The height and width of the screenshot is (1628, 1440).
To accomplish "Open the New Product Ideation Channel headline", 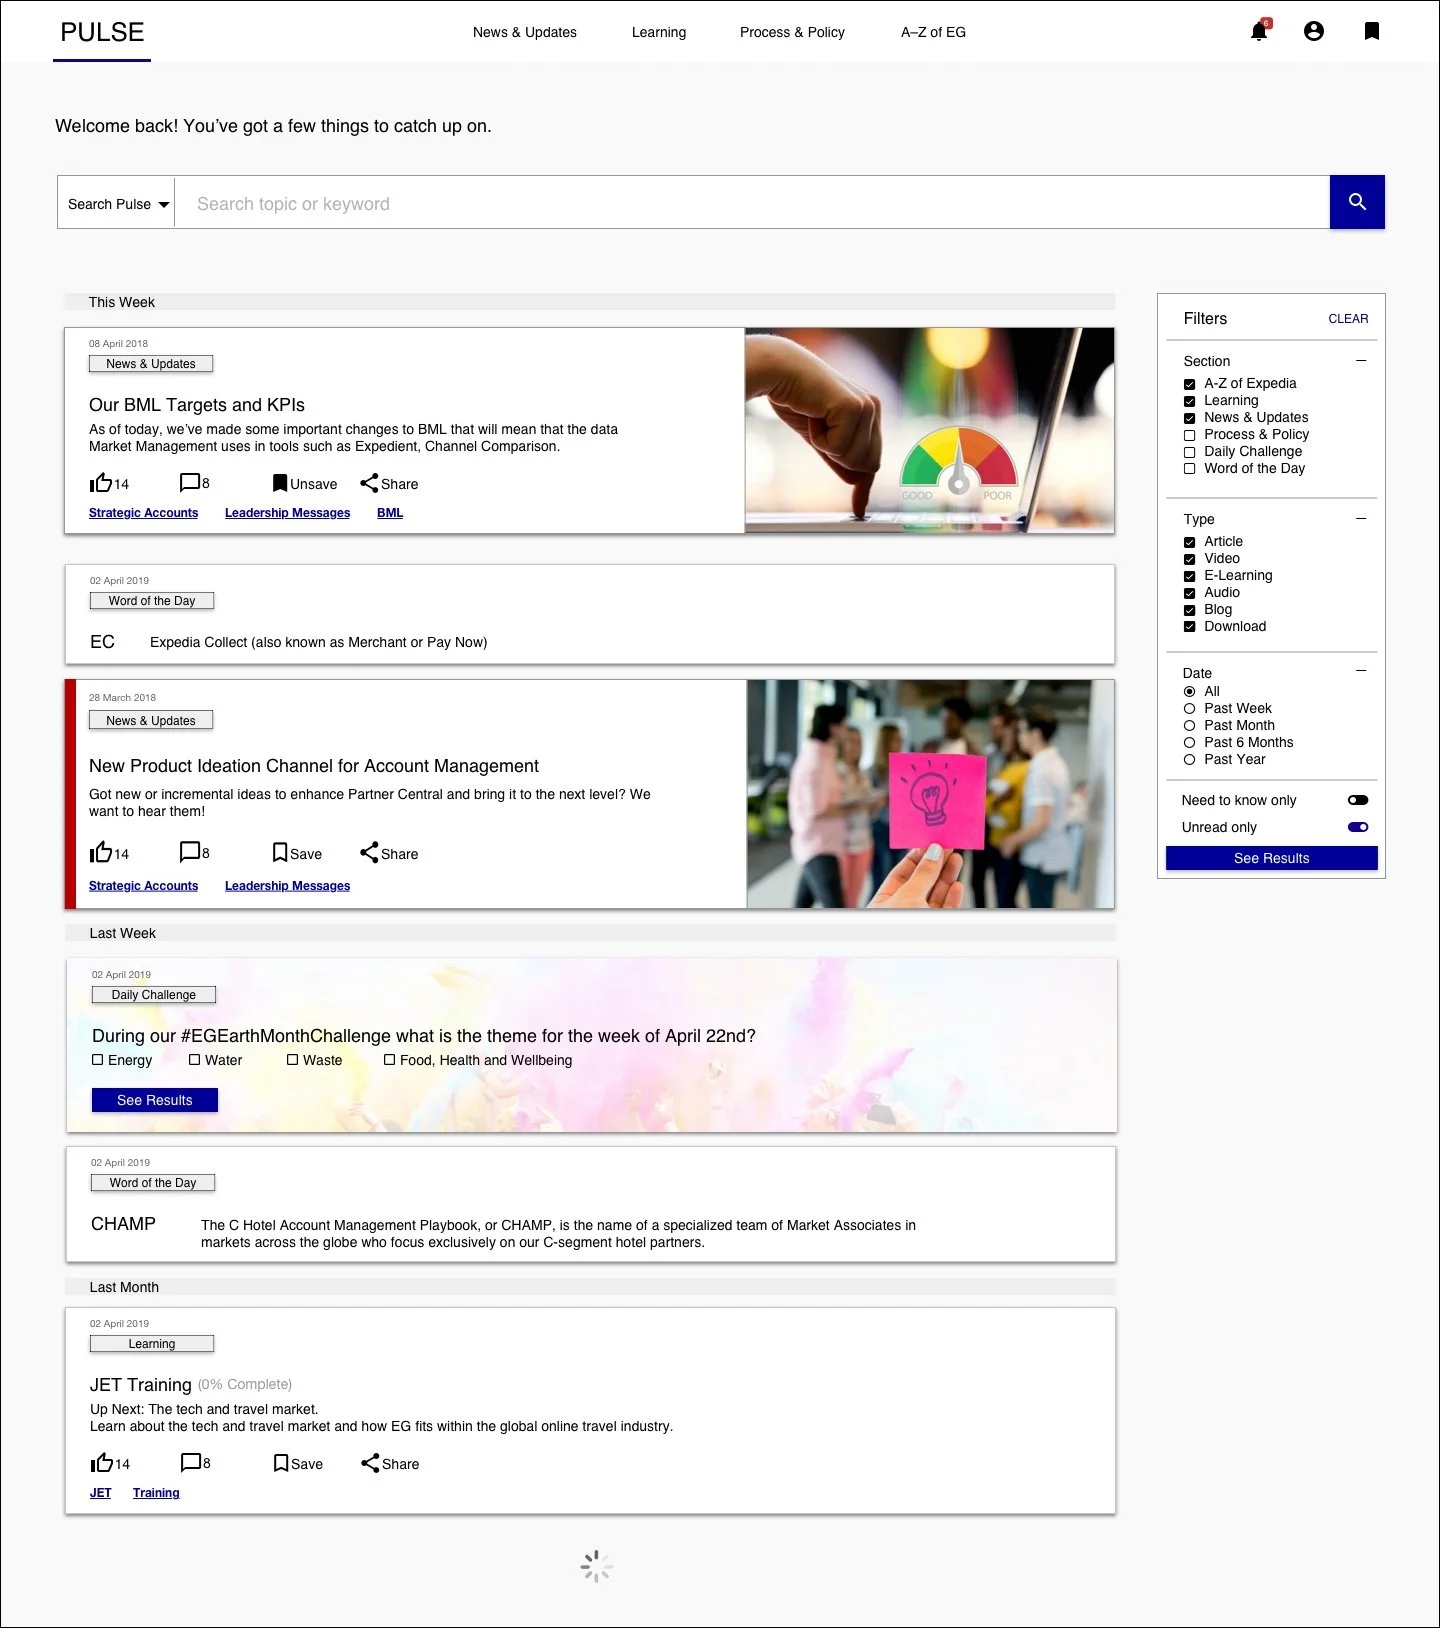I will point(314,766).
